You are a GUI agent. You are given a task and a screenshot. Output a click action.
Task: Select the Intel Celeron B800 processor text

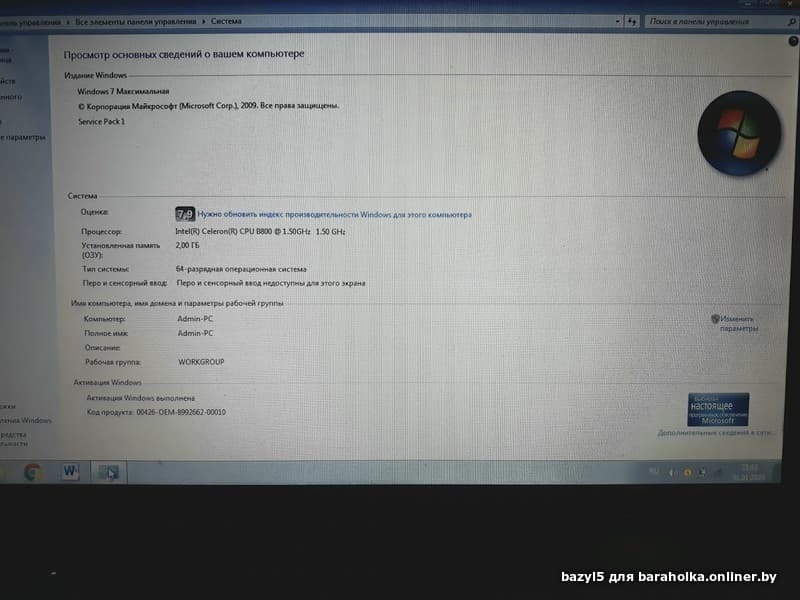260,232
